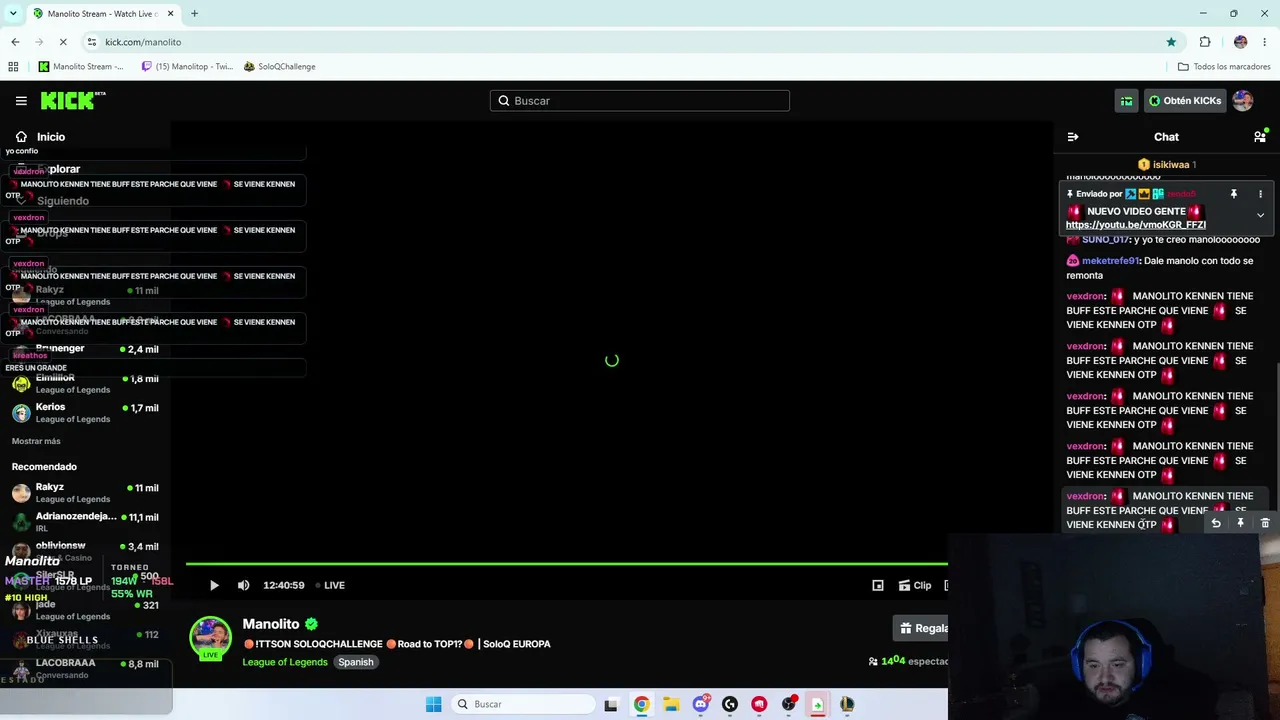Open the green drops box icon
This screenshot has width=1280, height=720.
[1127, 101]
